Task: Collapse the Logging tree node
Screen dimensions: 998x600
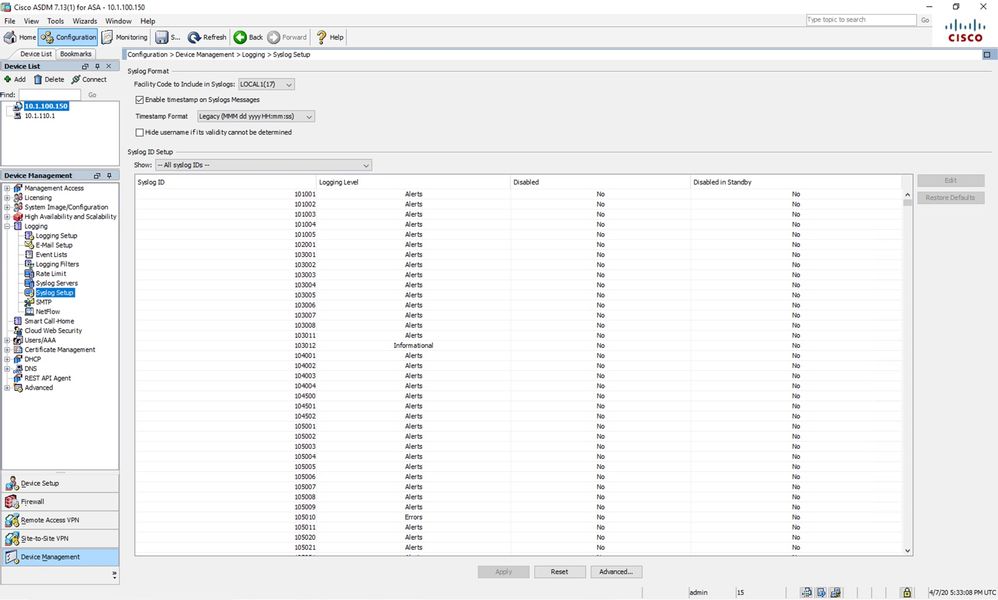Action: click(7, 227)
